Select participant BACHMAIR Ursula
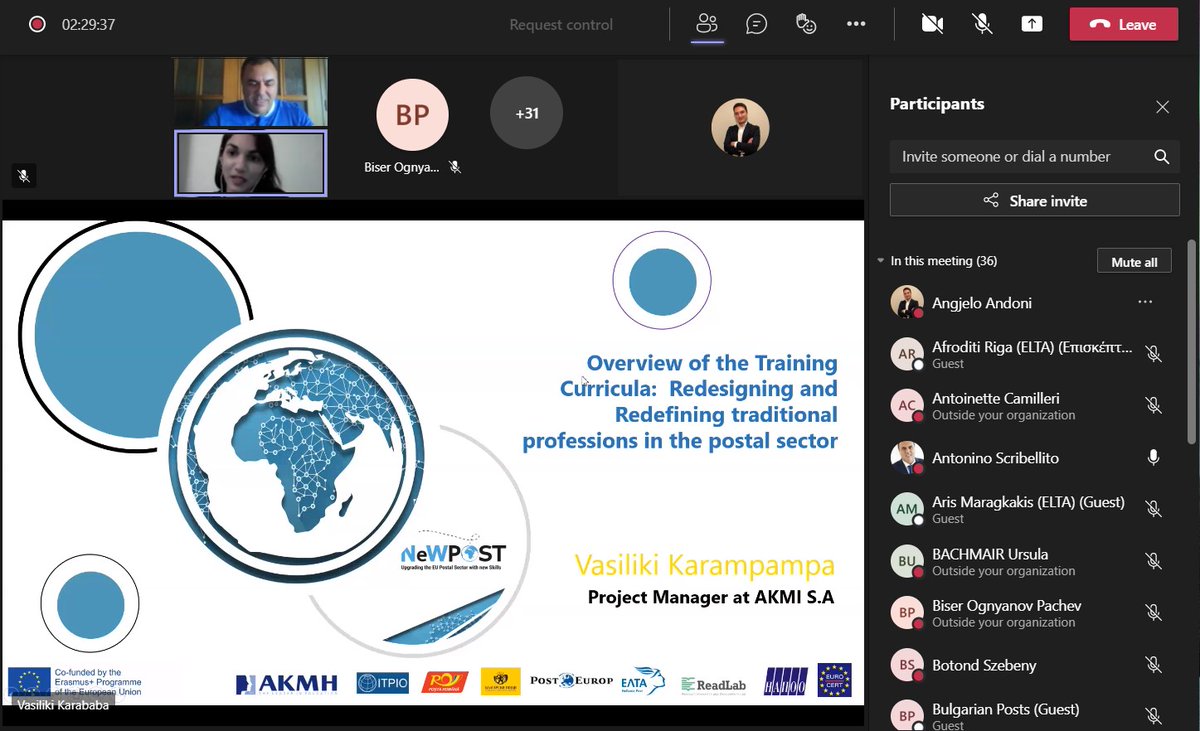The image size is (1200, 731). tap(1028, 561)
